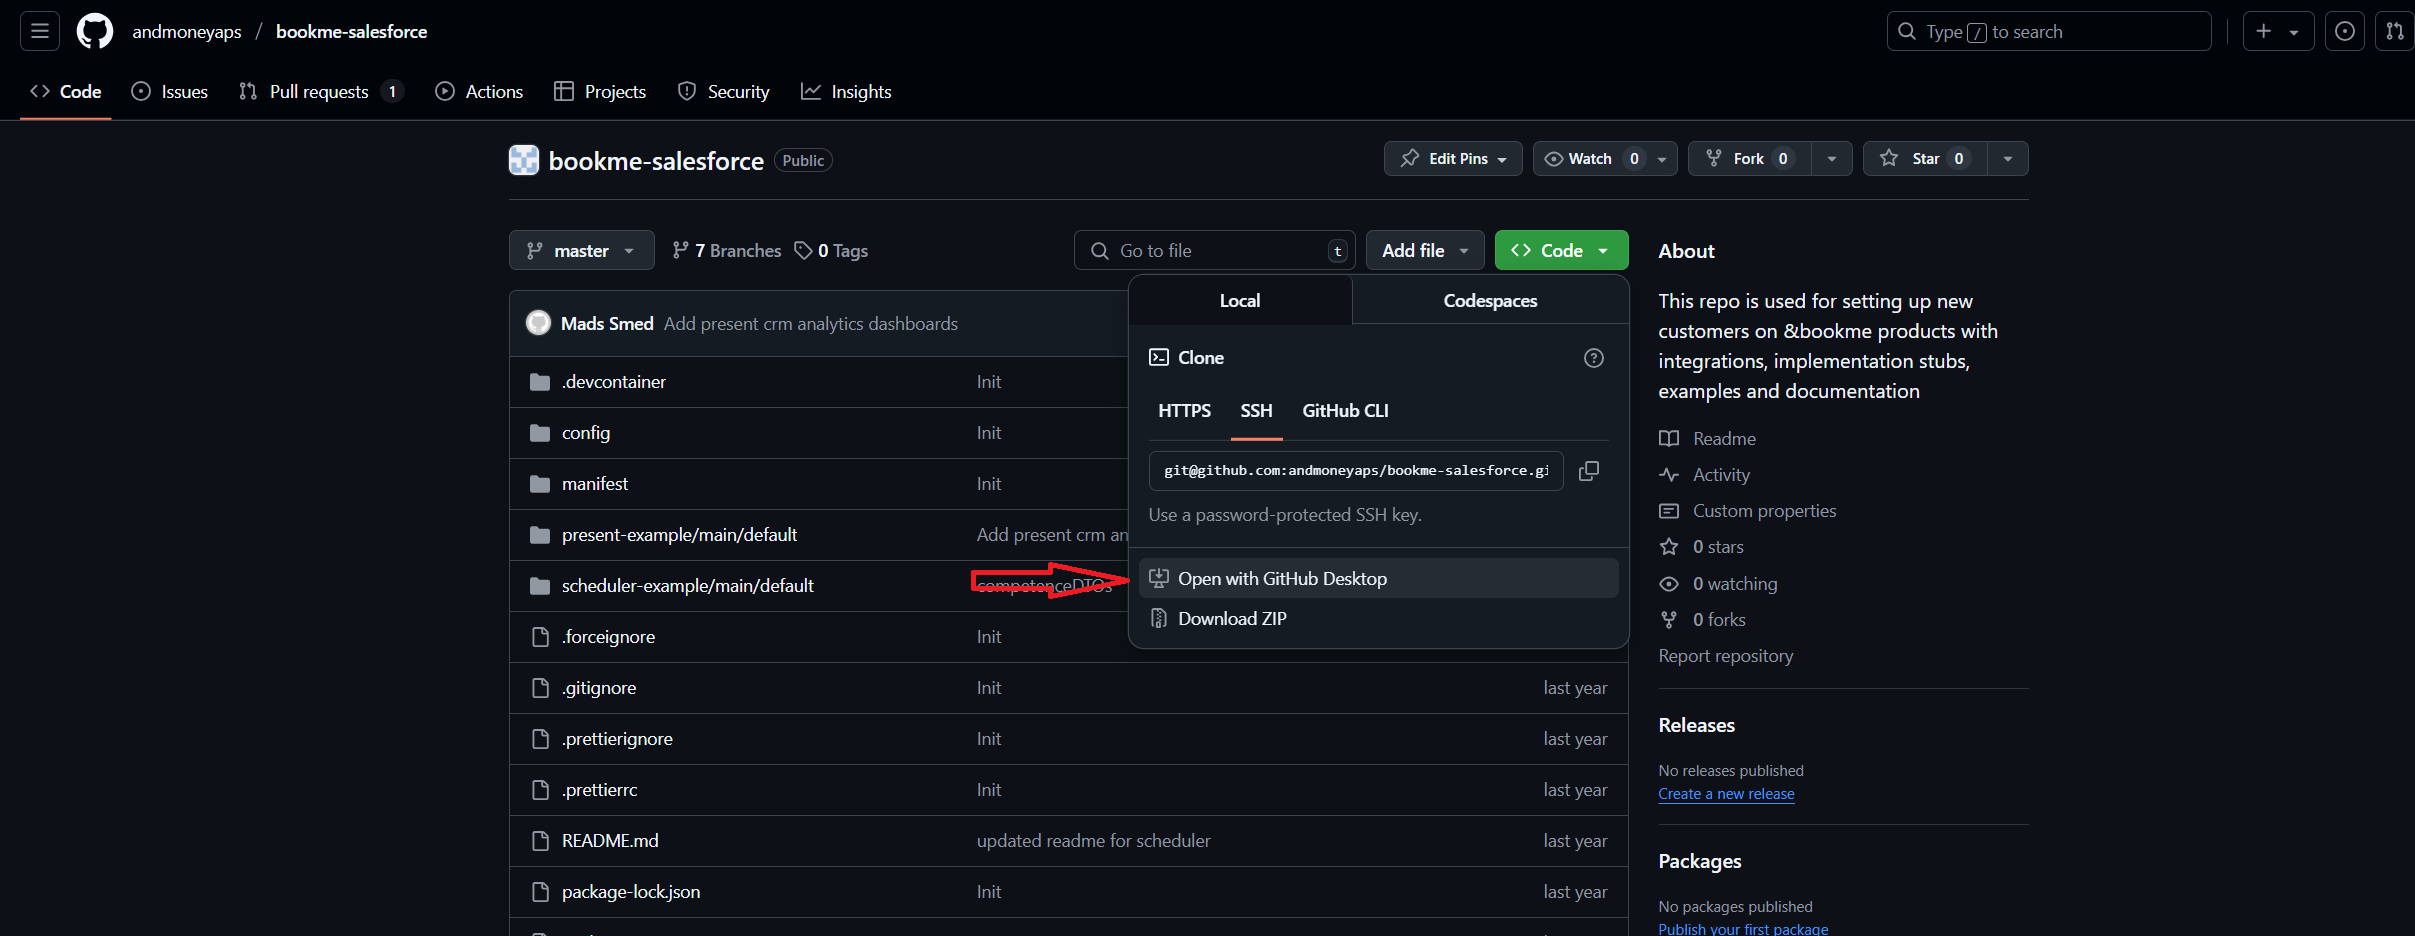Image resolution: width=2415 pixels, height=936 pixels.
Task: Open the Code tab
Action: coord(66,91)
